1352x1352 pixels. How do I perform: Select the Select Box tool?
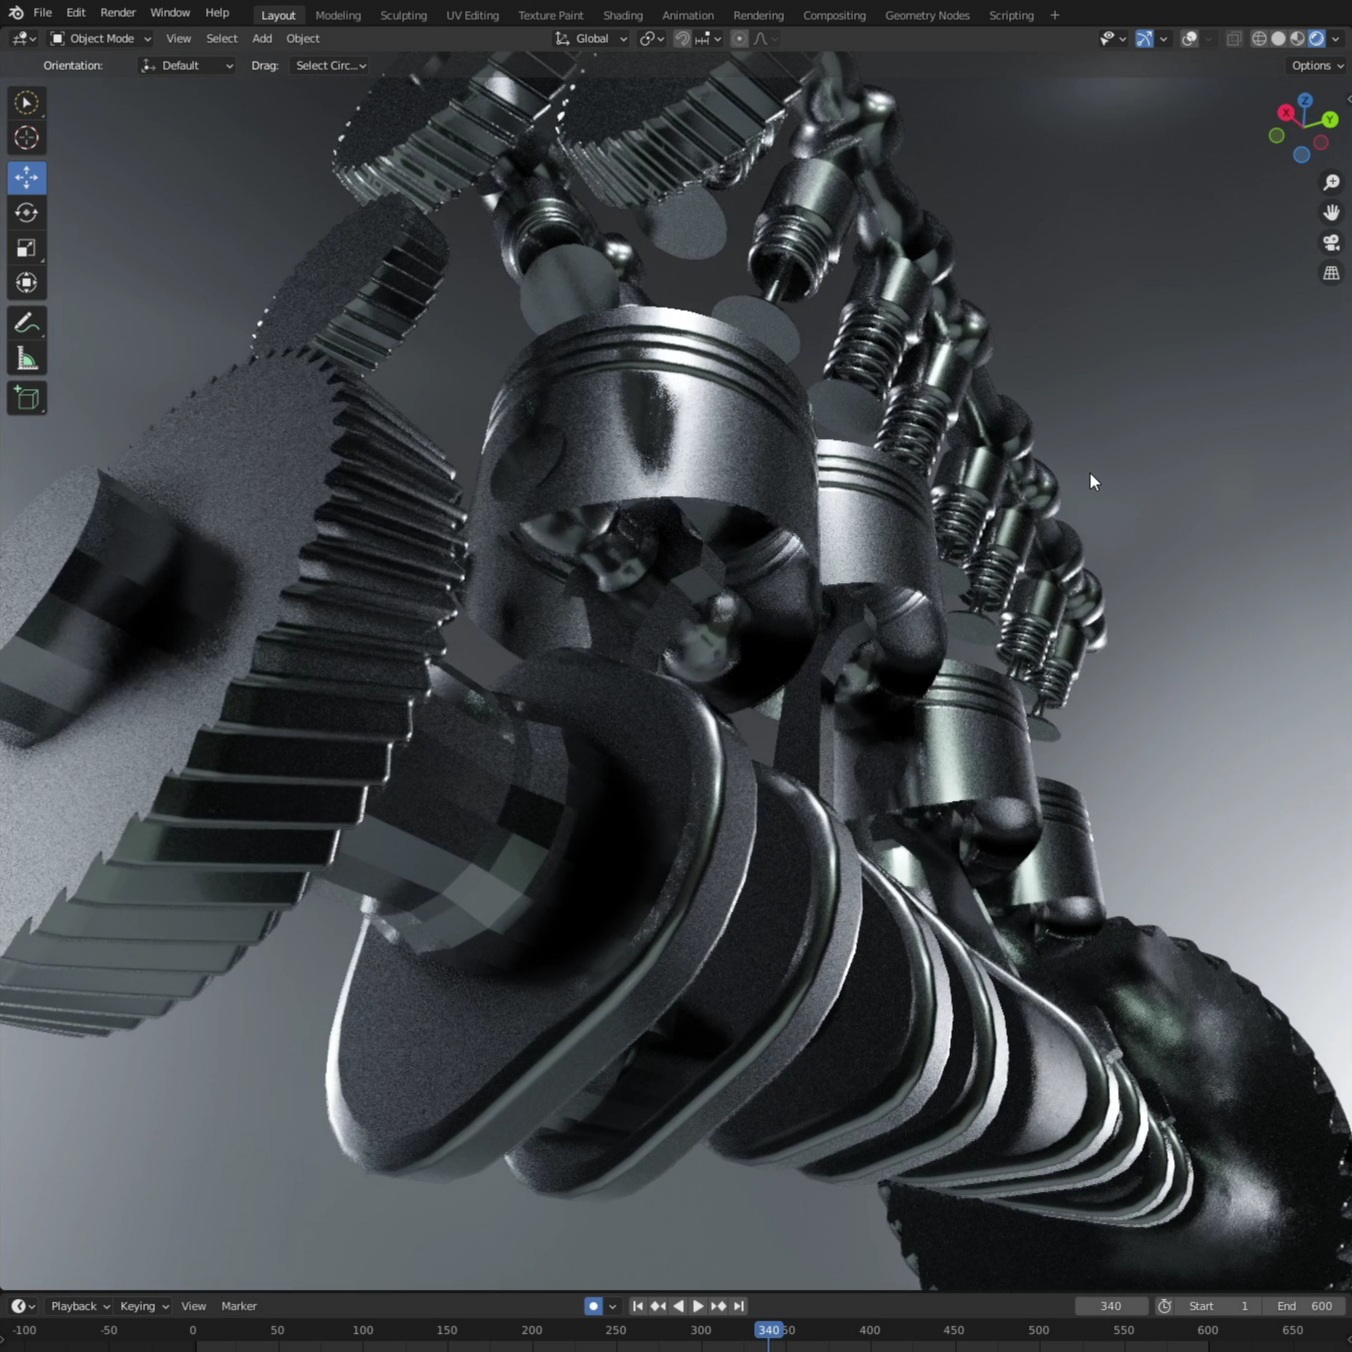27,103
